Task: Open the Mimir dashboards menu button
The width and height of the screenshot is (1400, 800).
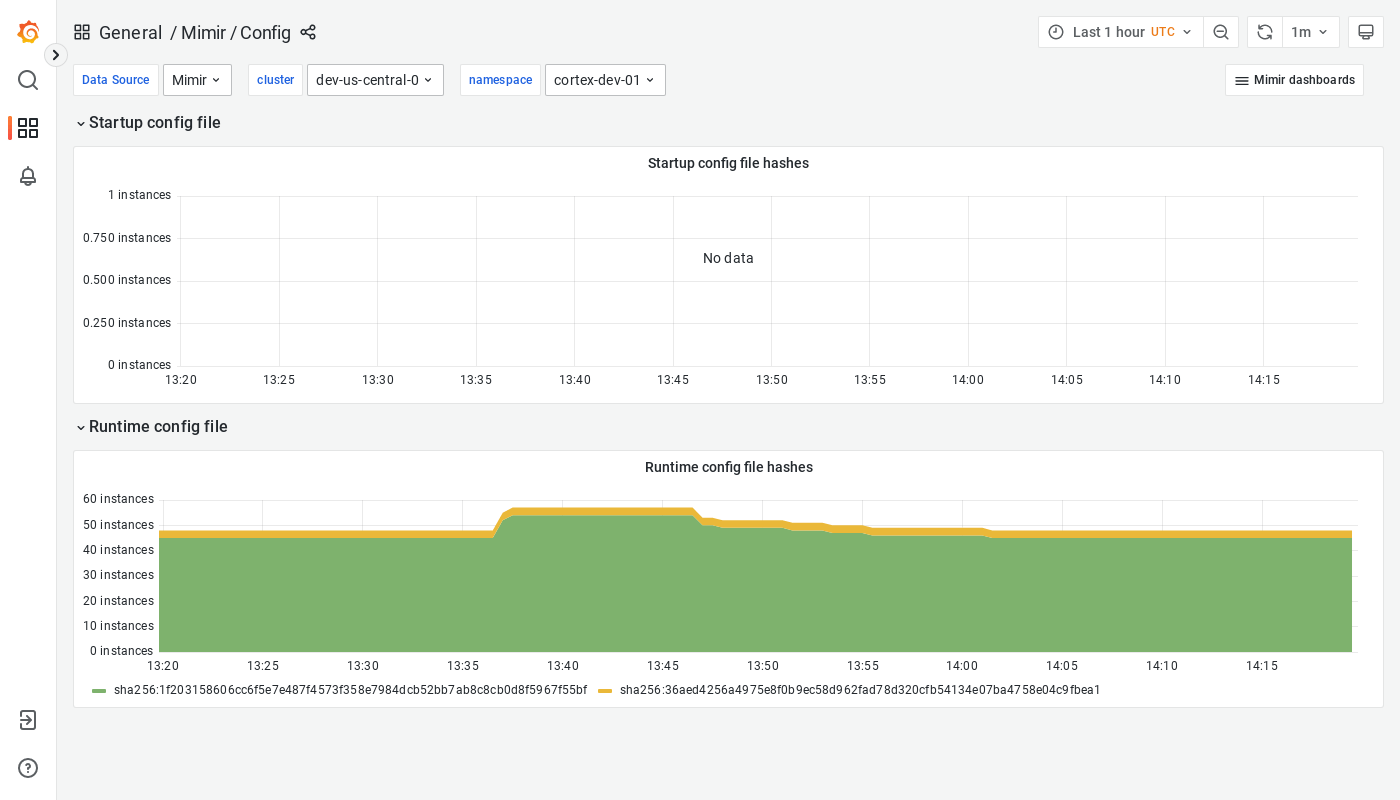Action: coord(1294,79)
